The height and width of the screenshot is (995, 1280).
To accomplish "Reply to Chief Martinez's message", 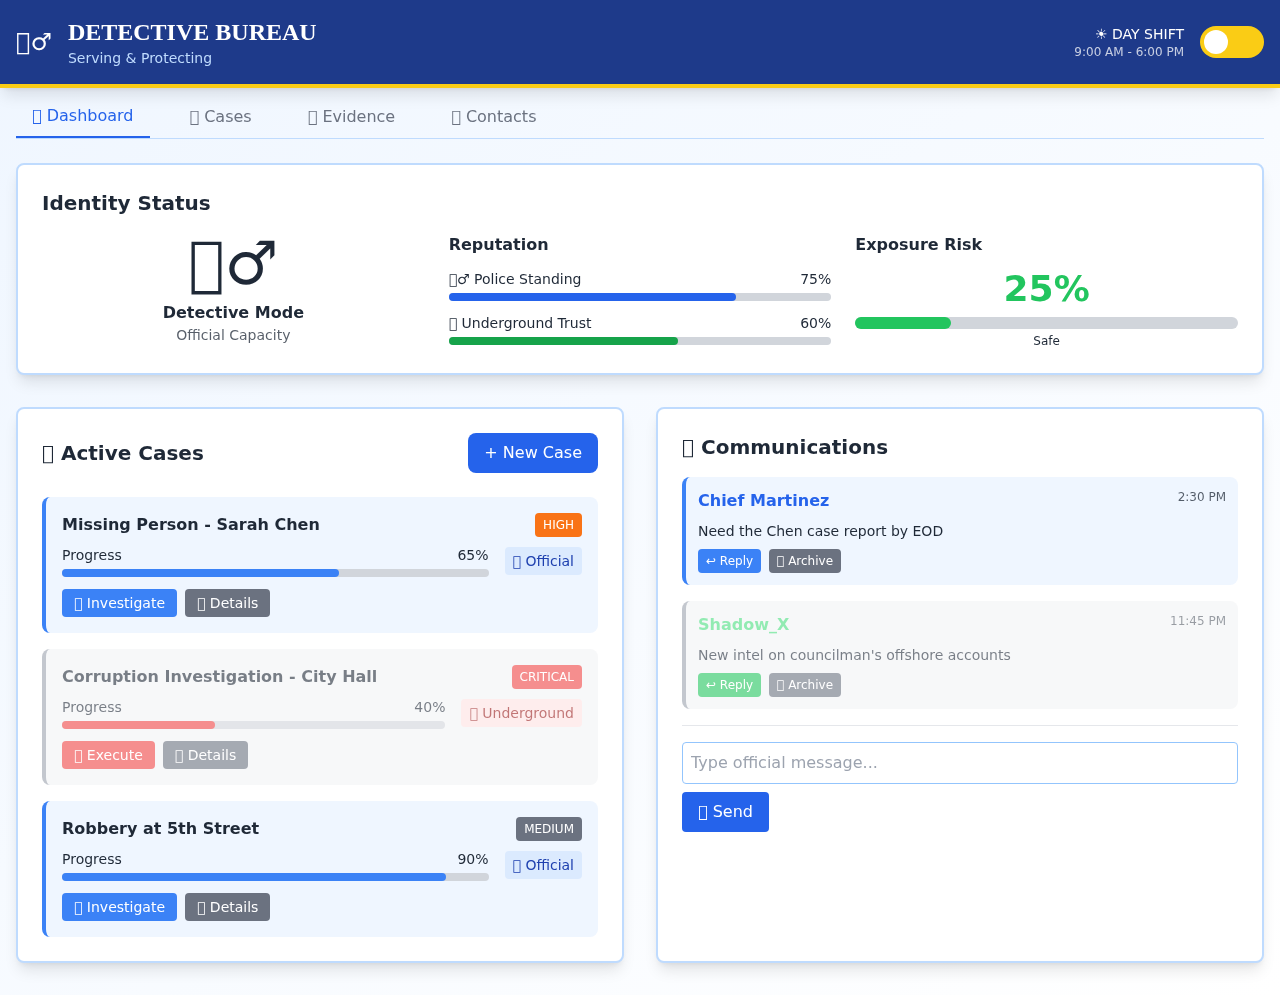I will pyautogui.click(x=729, y=561).
